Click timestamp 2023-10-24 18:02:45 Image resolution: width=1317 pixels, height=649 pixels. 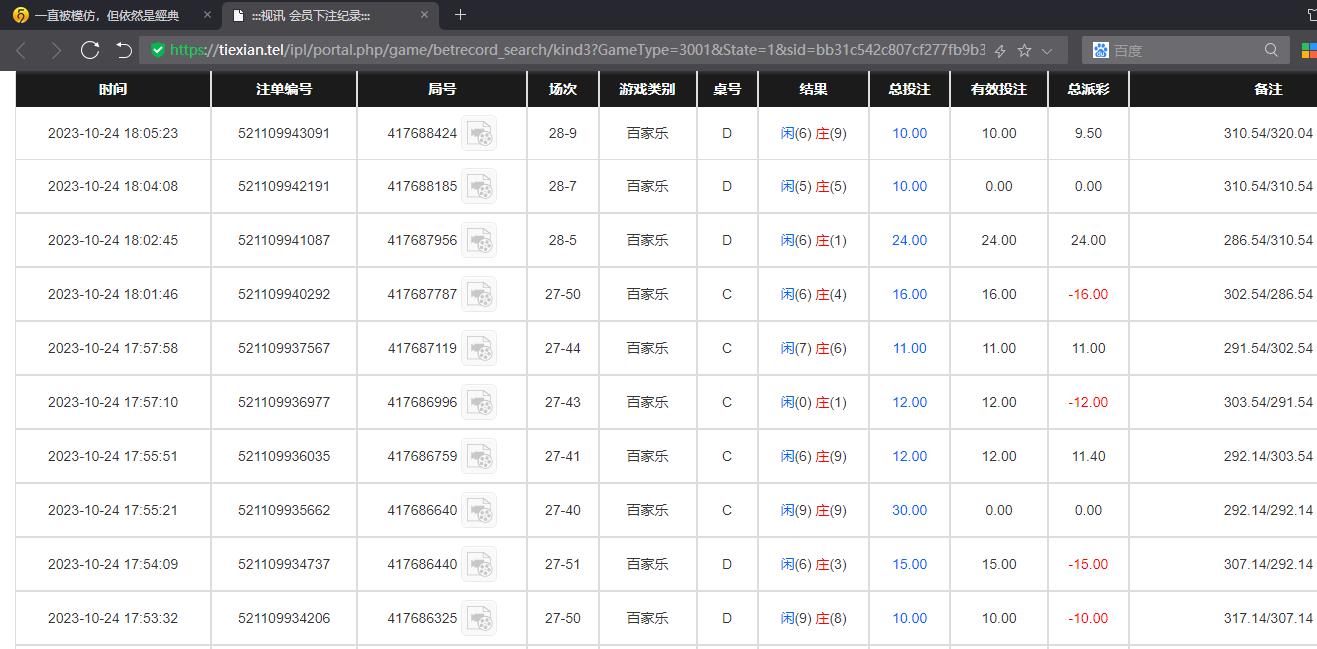click(113, 240)
